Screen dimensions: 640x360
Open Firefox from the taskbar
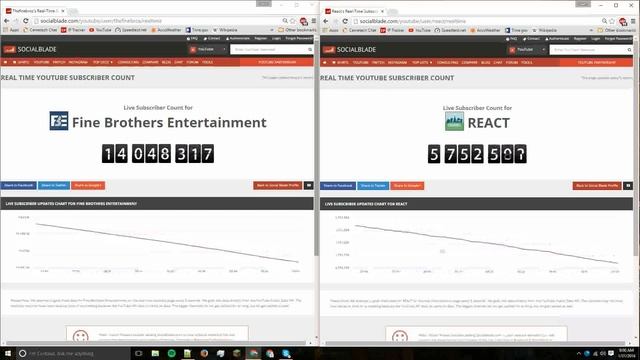[x=204, y=353]
